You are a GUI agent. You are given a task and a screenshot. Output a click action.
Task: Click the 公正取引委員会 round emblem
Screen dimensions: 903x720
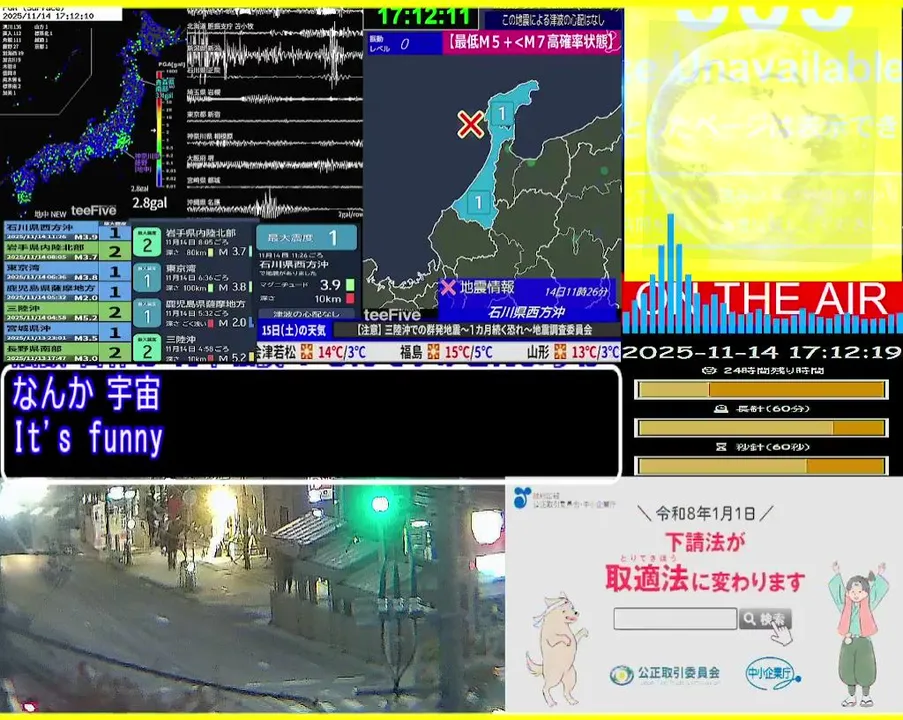tap(621, 674)
